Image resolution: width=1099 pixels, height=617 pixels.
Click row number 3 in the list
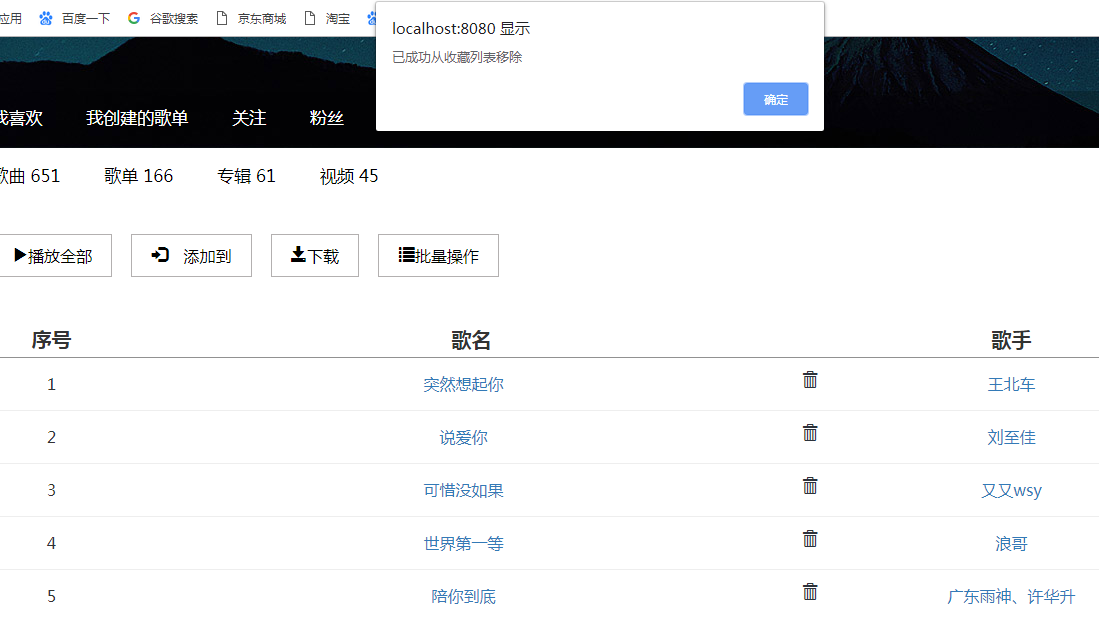pyautogui.click(x=51, y=490)
